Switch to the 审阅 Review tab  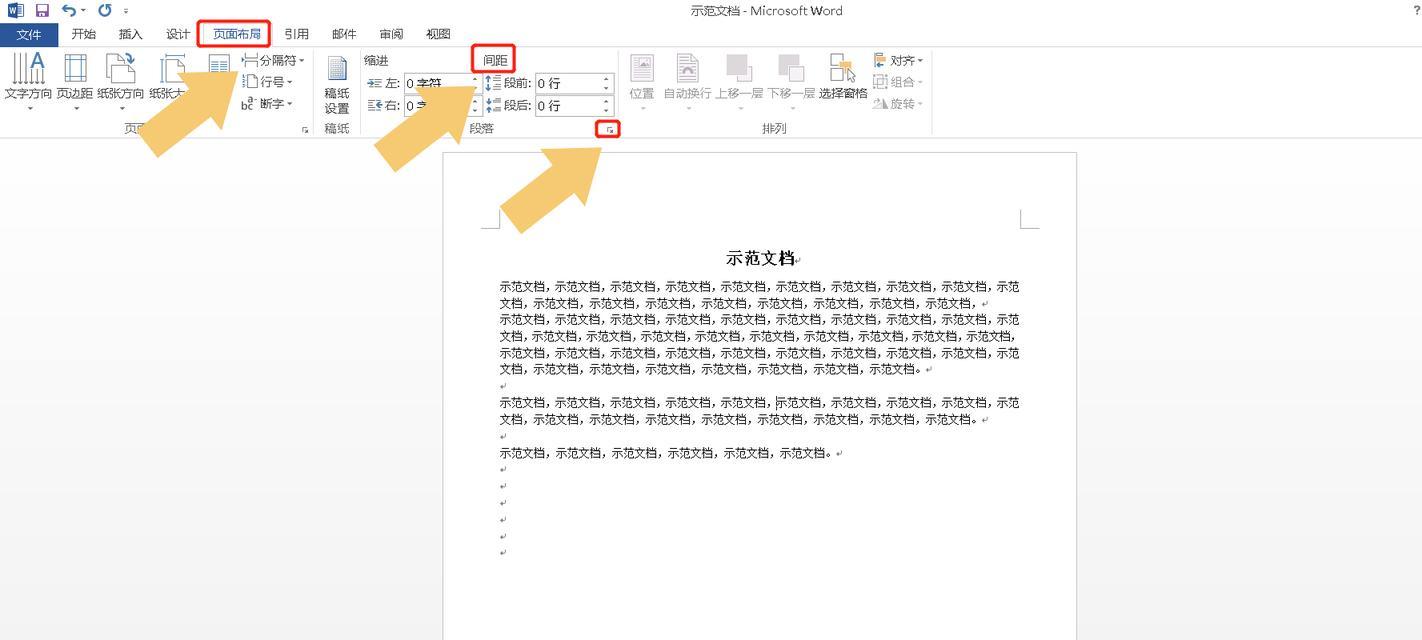[391, 34]
